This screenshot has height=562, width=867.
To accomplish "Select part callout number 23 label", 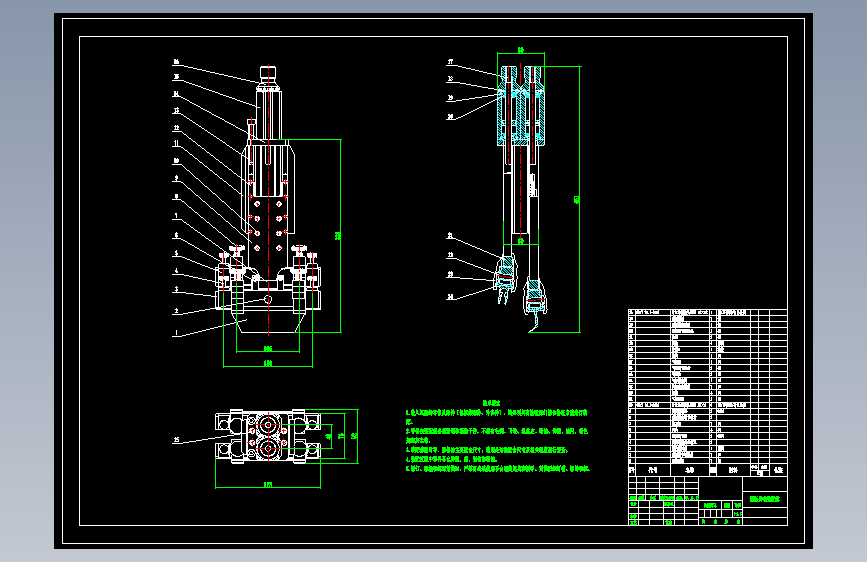I will [x=451, y=274].
